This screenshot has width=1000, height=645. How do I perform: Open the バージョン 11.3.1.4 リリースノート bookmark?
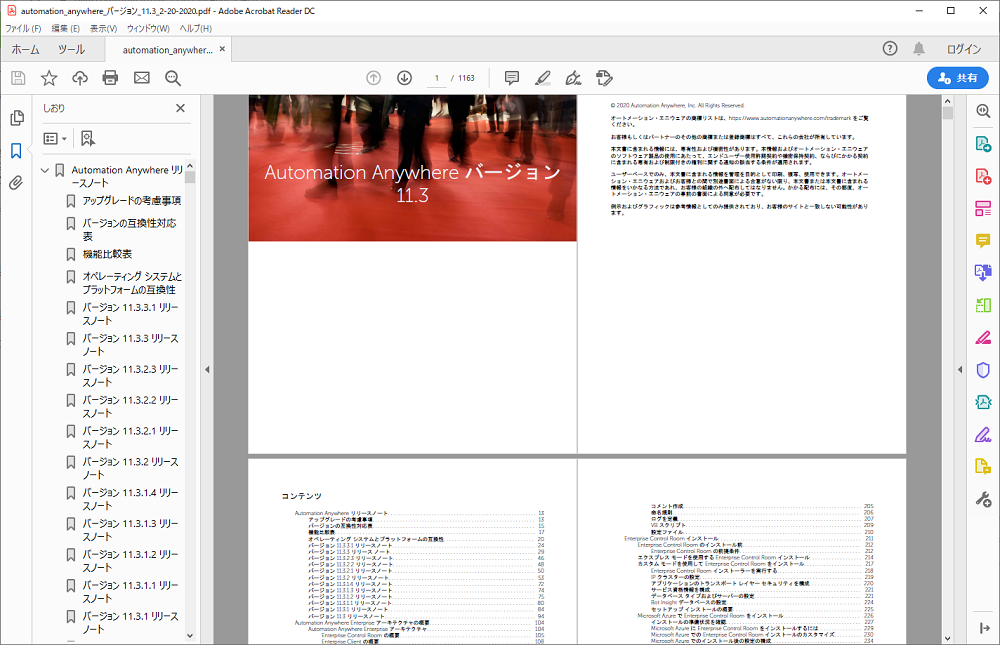coord(130,499)
